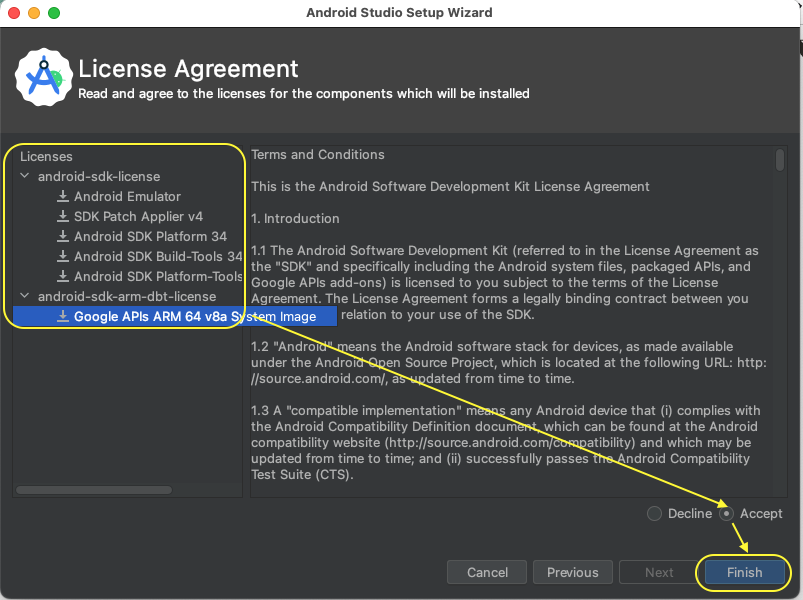Click download icon beside Android SDK Platform-Tools
Viewport: 803px width, 600px height.
coord(63,276)
